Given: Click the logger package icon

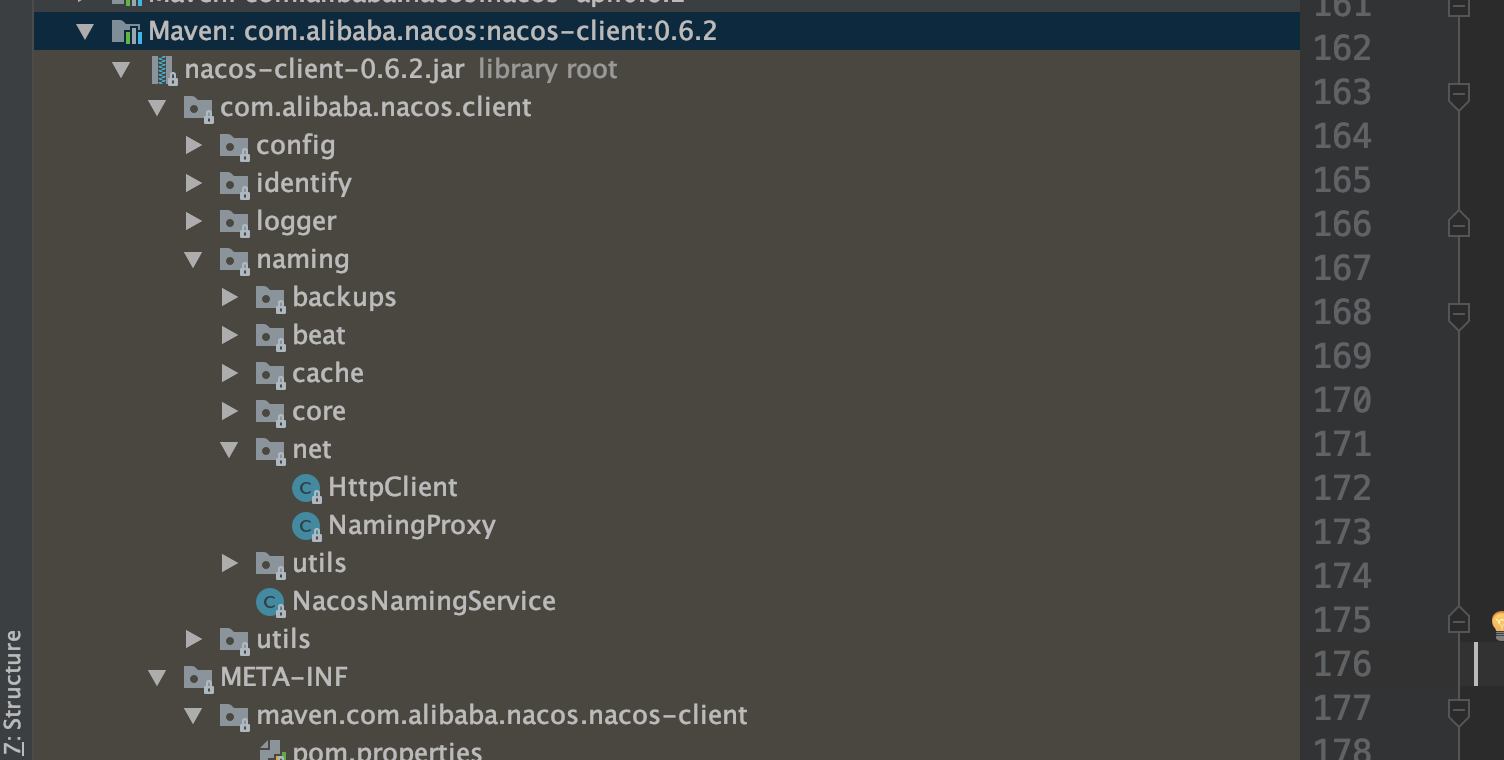Looking at the screenshot, I should (x=233, y=221).
